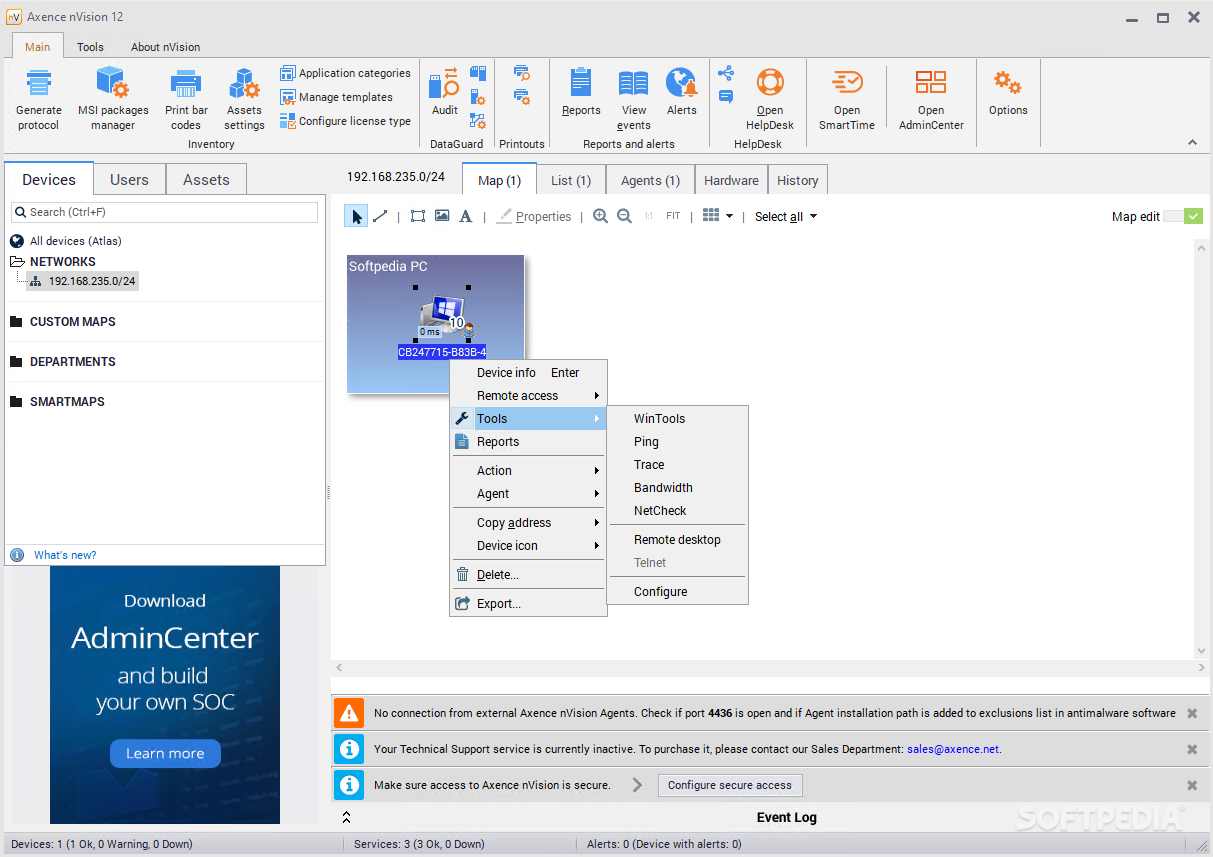Open the DataGuard Audit tool

445,92
